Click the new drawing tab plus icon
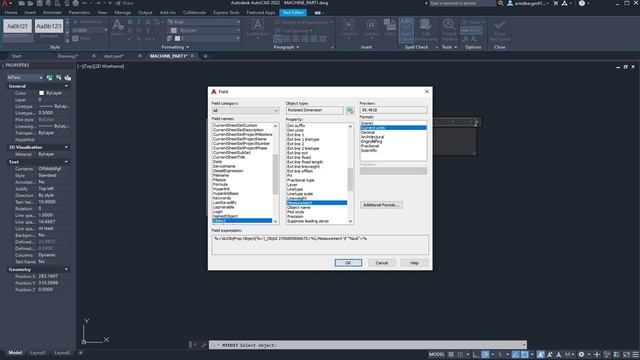Viewport: 640px width, 360px height. point(205,56)
